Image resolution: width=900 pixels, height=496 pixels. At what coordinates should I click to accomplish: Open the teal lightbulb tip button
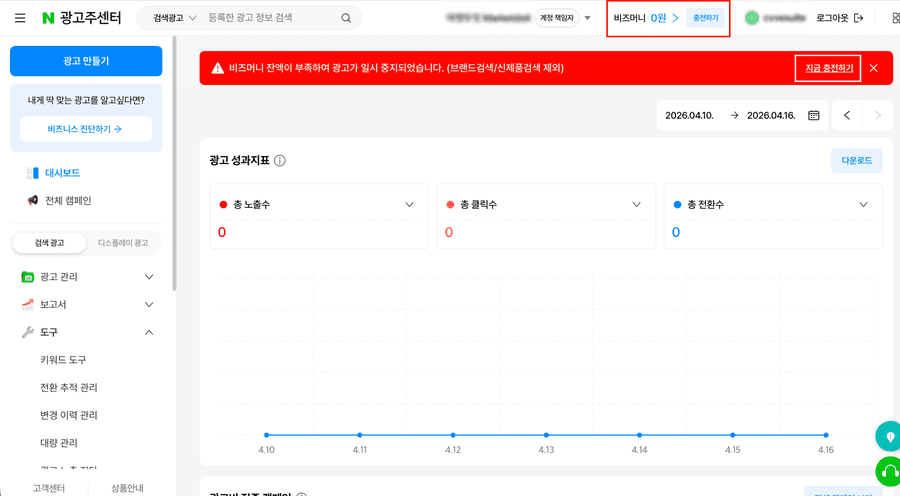tap(888, 436)
